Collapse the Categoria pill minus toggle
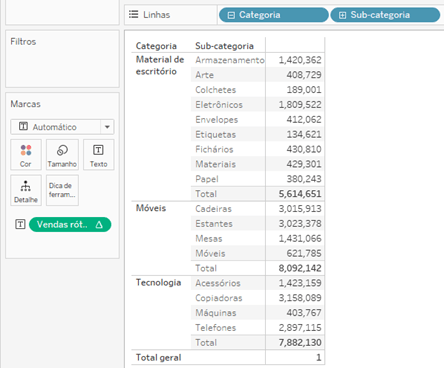This screenshot has width=444, height=368. click(231, 15)
